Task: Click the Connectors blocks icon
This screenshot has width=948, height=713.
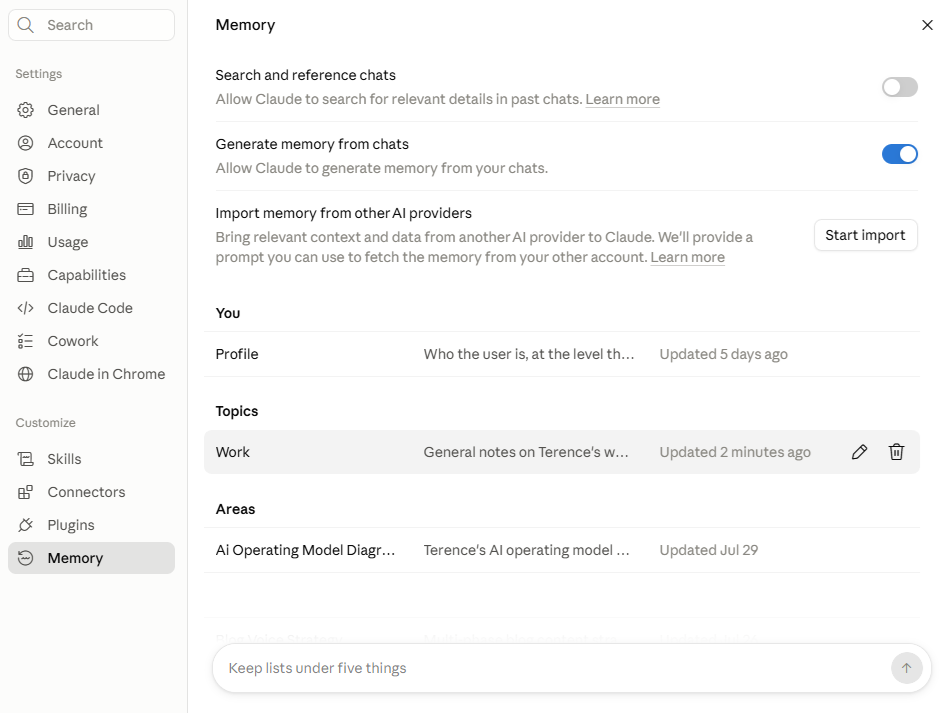Action: pyautogui.click(x=25, y=492)
